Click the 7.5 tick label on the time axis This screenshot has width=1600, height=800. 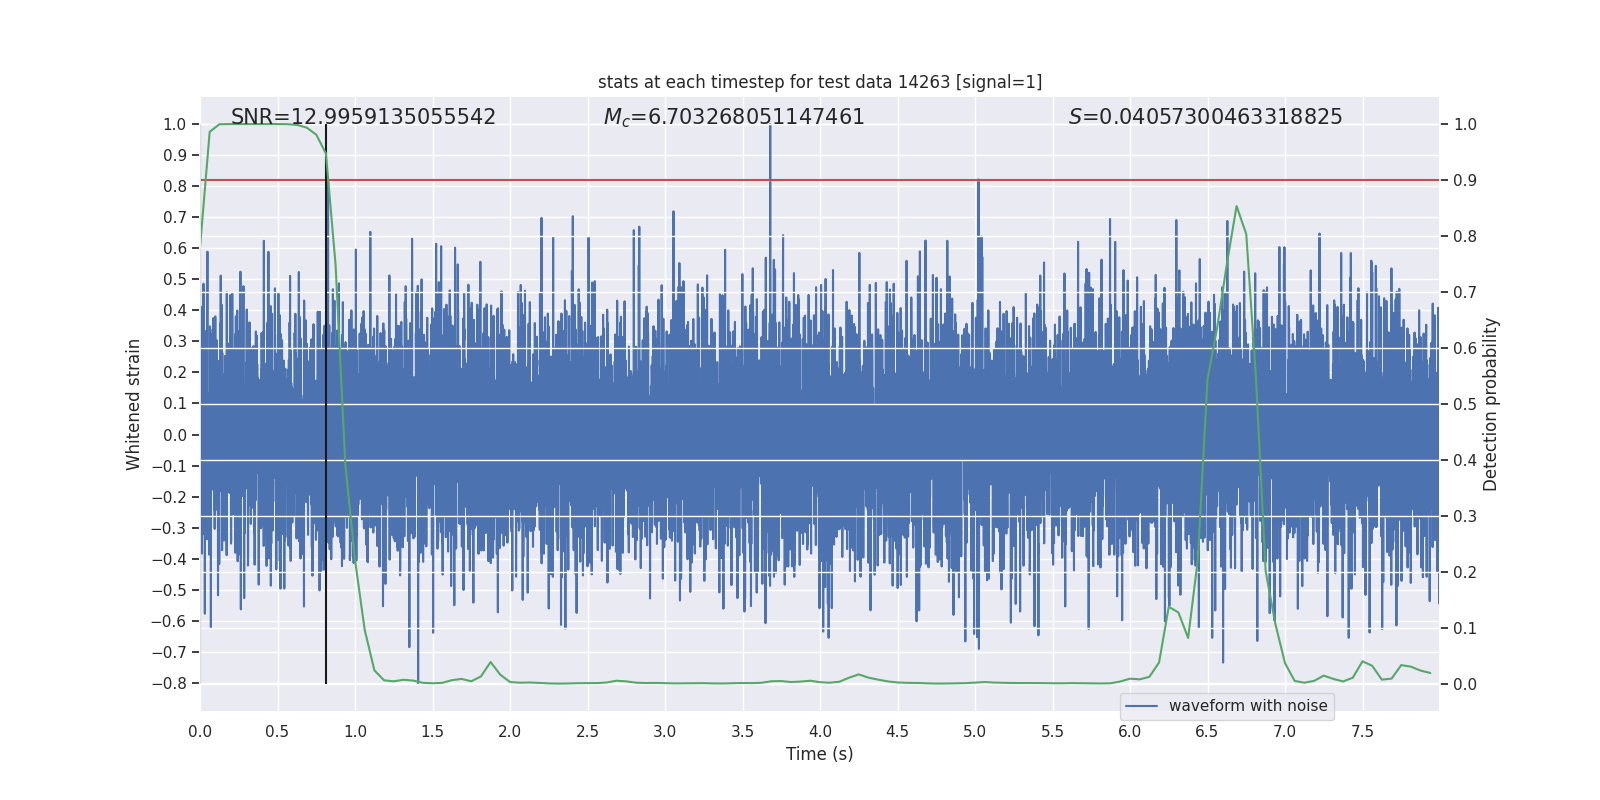click(x=1362, y=732)
